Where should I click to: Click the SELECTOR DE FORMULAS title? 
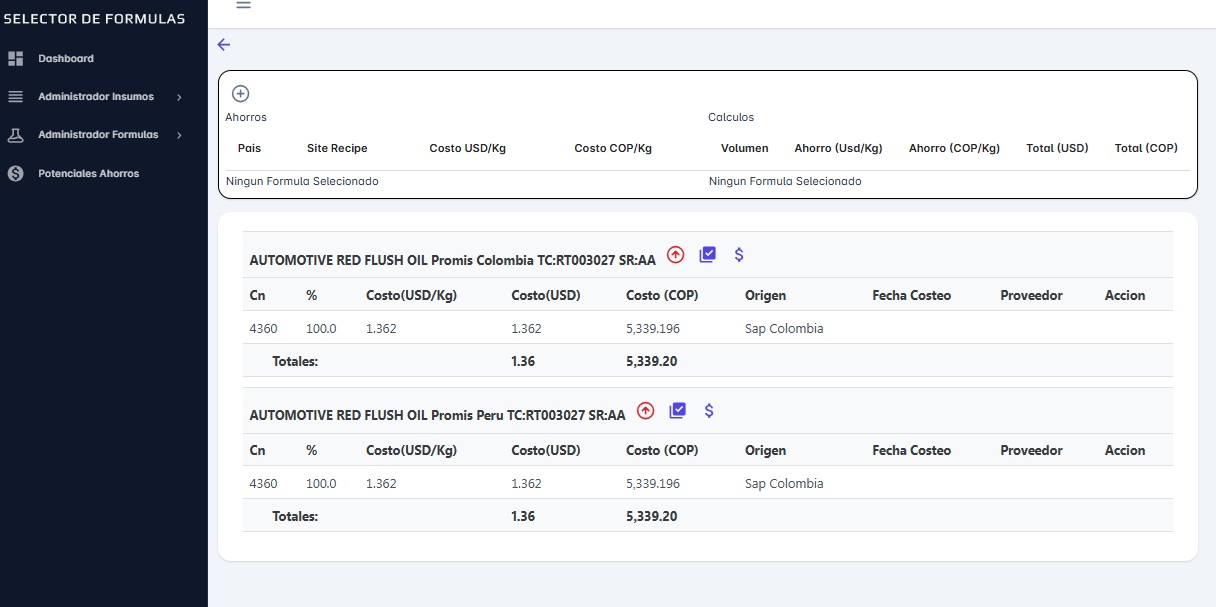click(x=94, y=19)
